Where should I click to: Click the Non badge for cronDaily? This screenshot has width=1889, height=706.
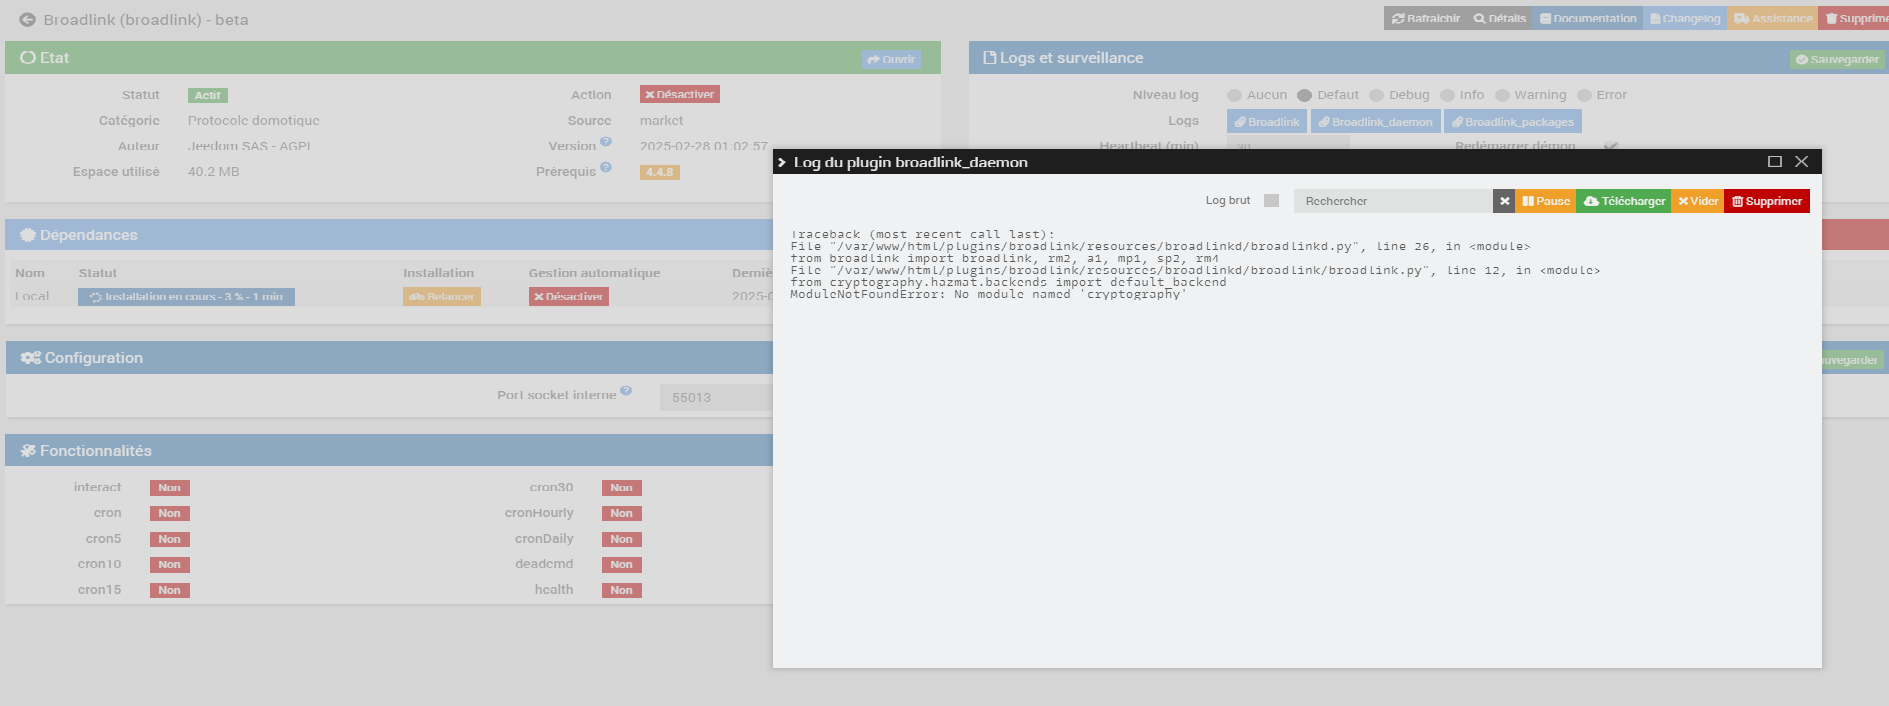coord(622,539)
